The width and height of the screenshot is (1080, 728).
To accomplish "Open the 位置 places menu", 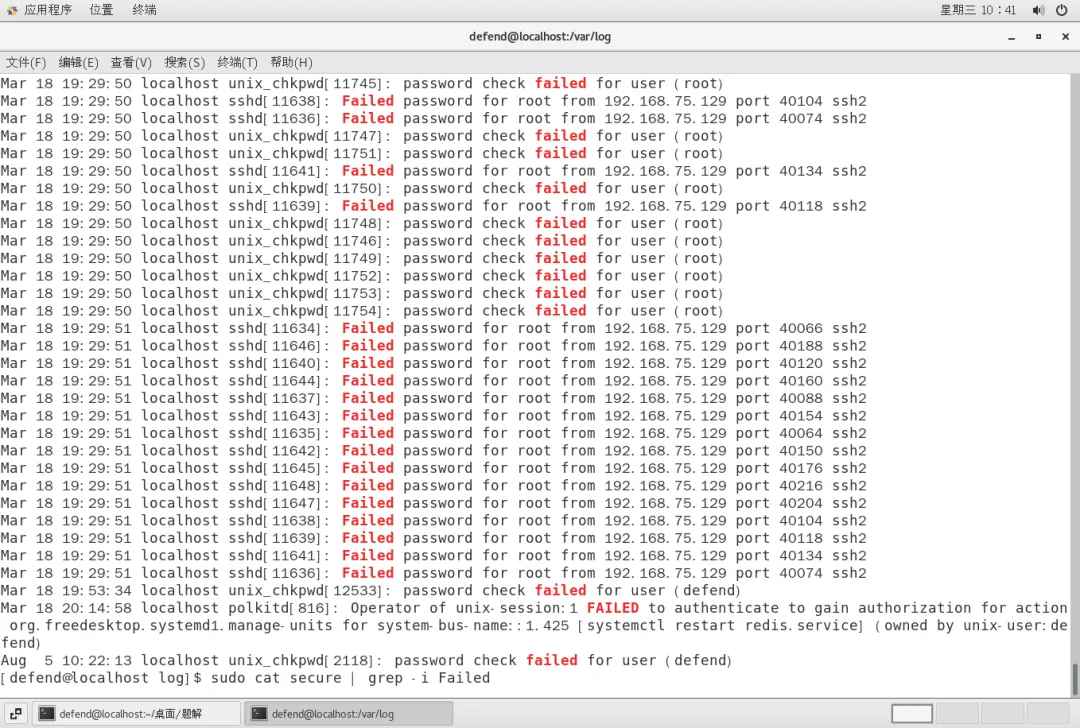I will 101,10.
